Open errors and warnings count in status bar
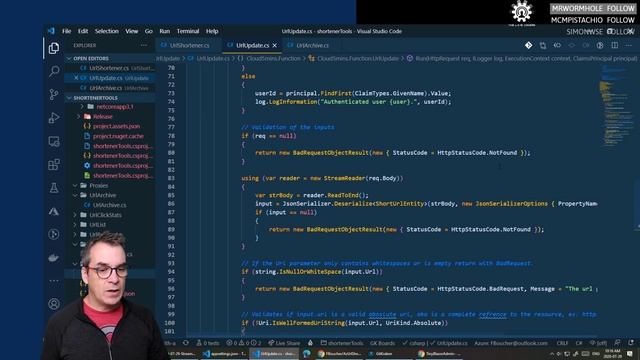 (x=243, y=343)
